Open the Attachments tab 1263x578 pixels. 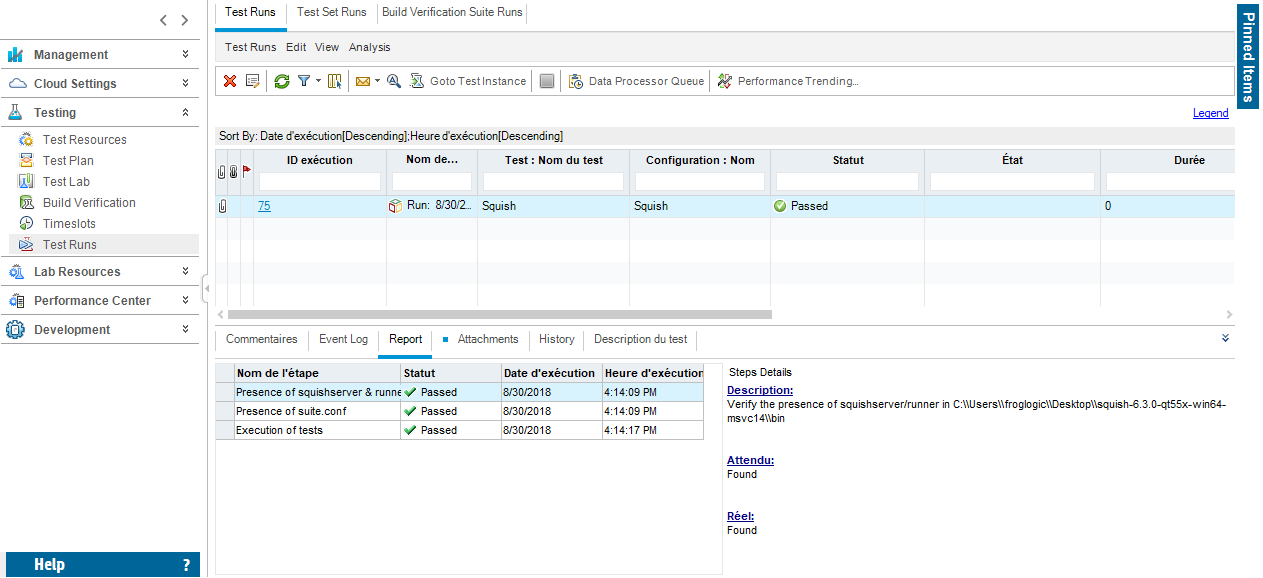487,340
